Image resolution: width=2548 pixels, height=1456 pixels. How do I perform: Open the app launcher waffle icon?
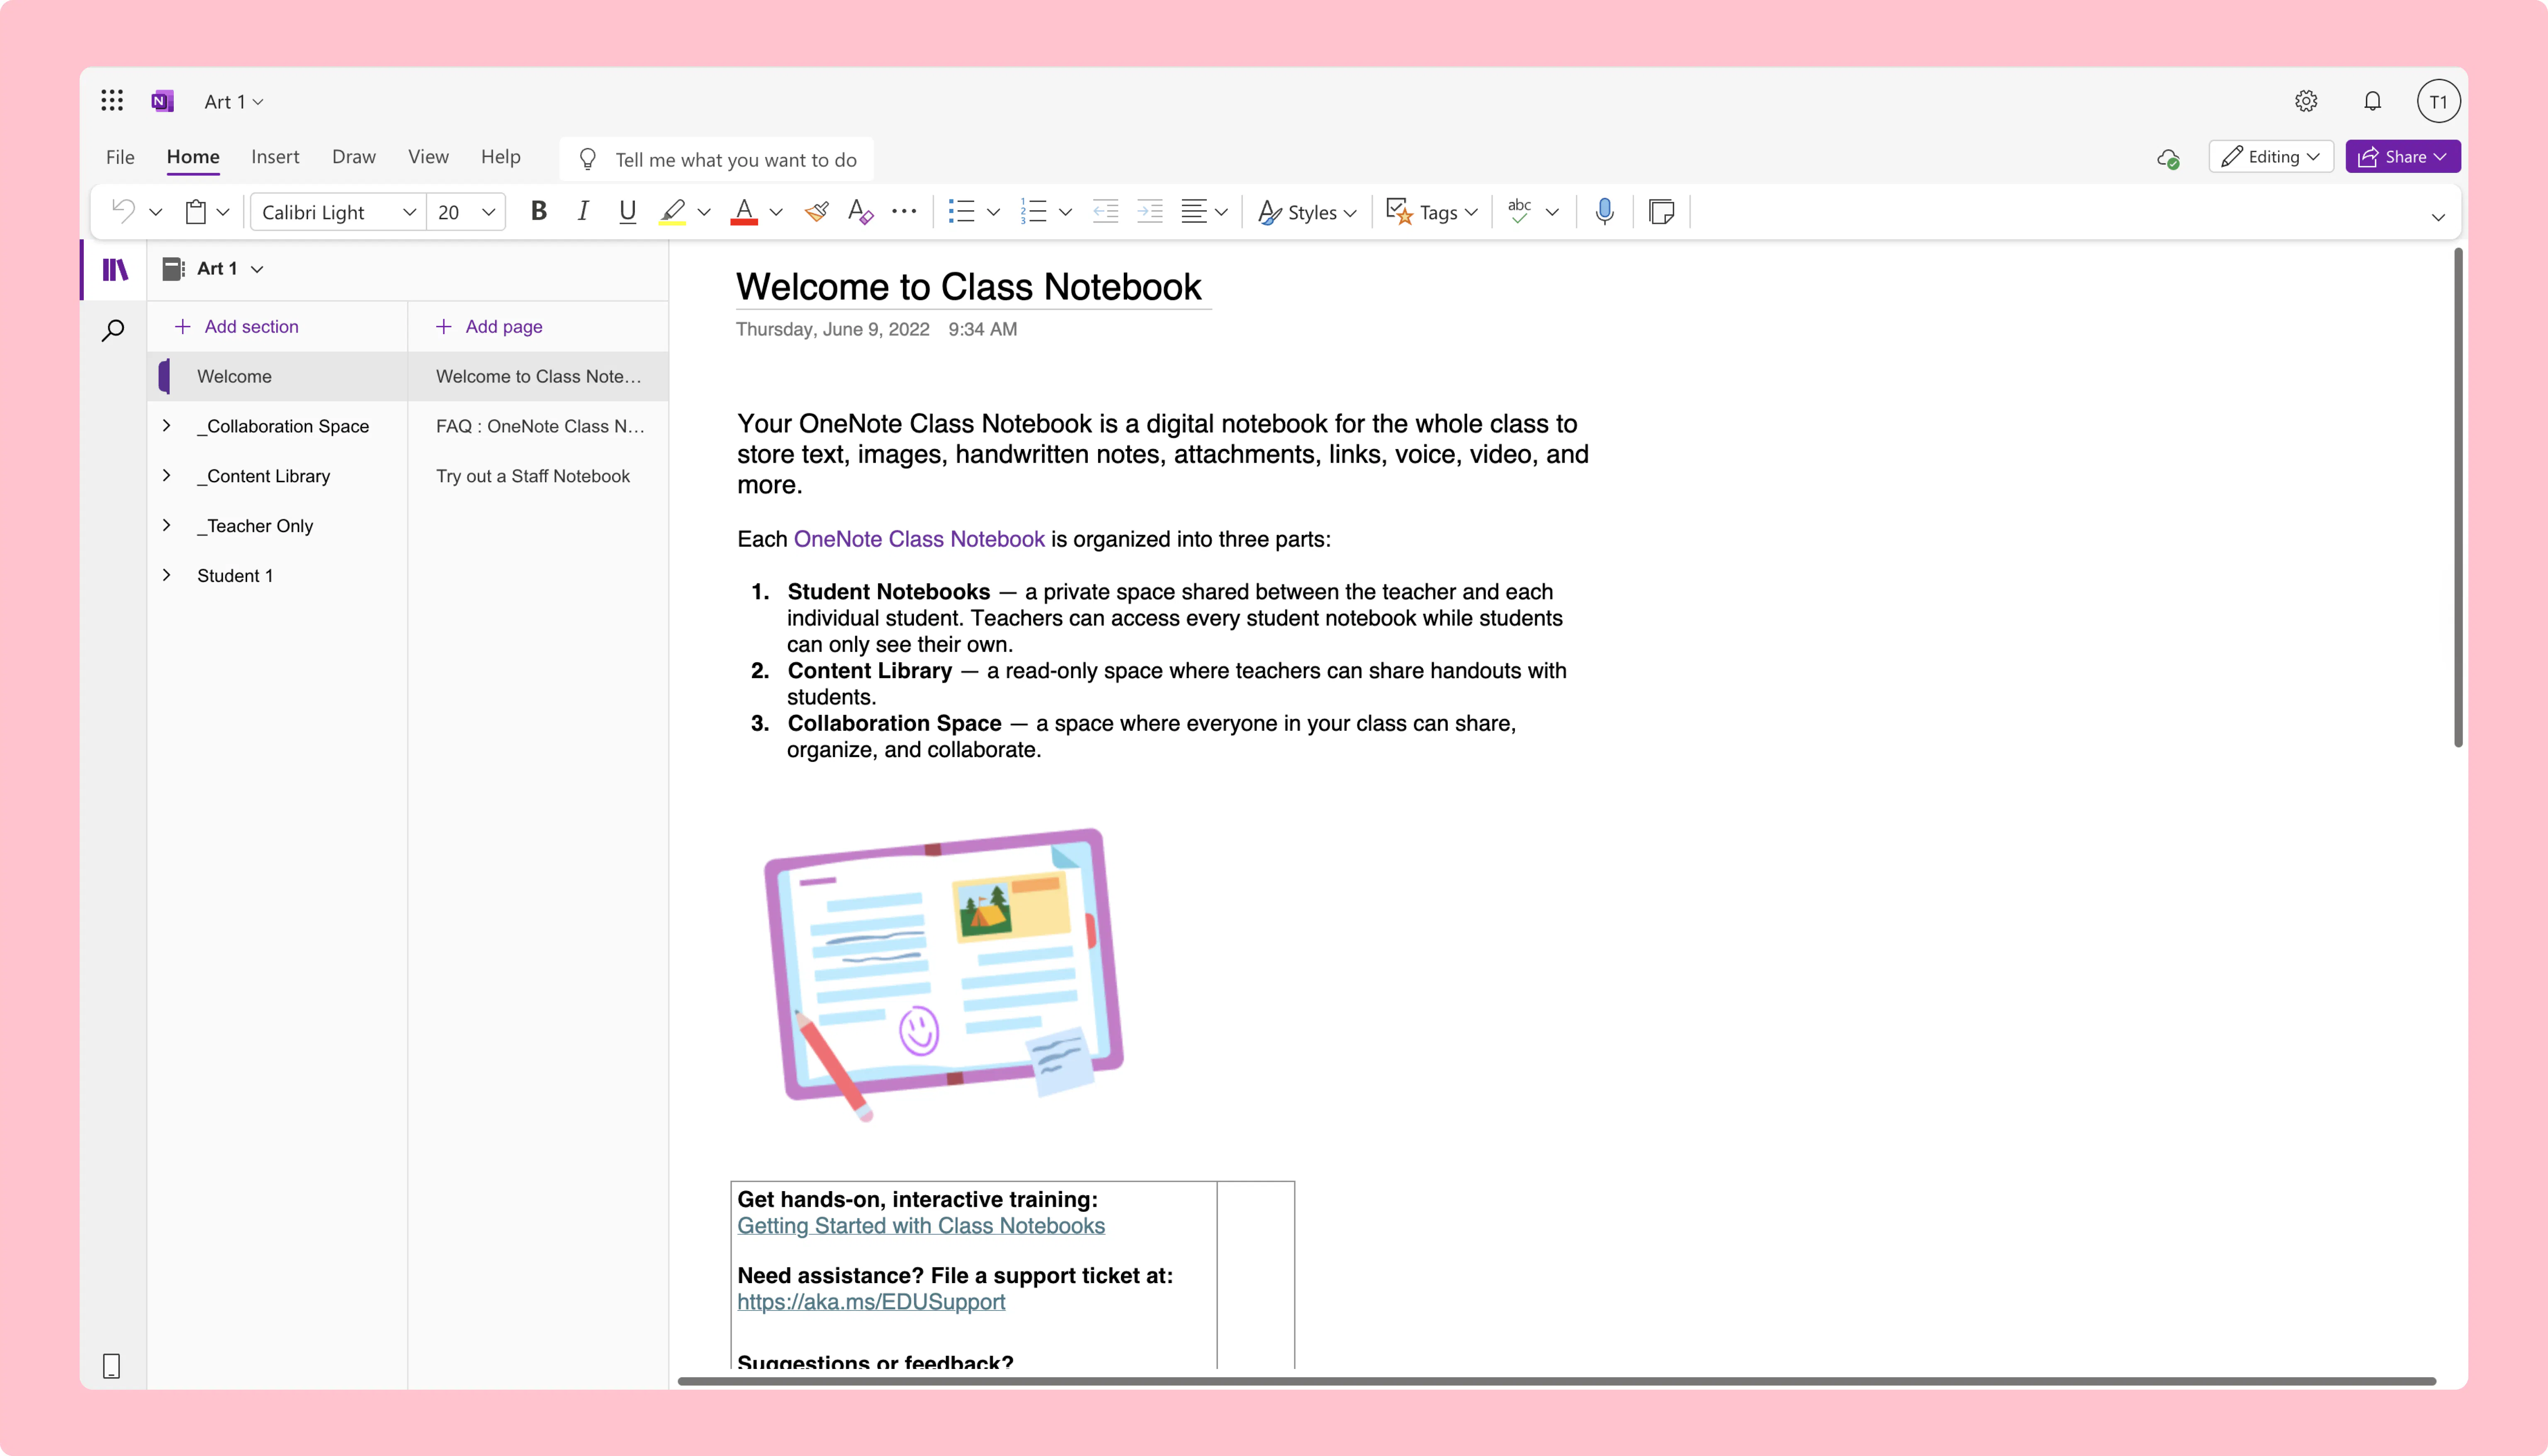point(112,100)
